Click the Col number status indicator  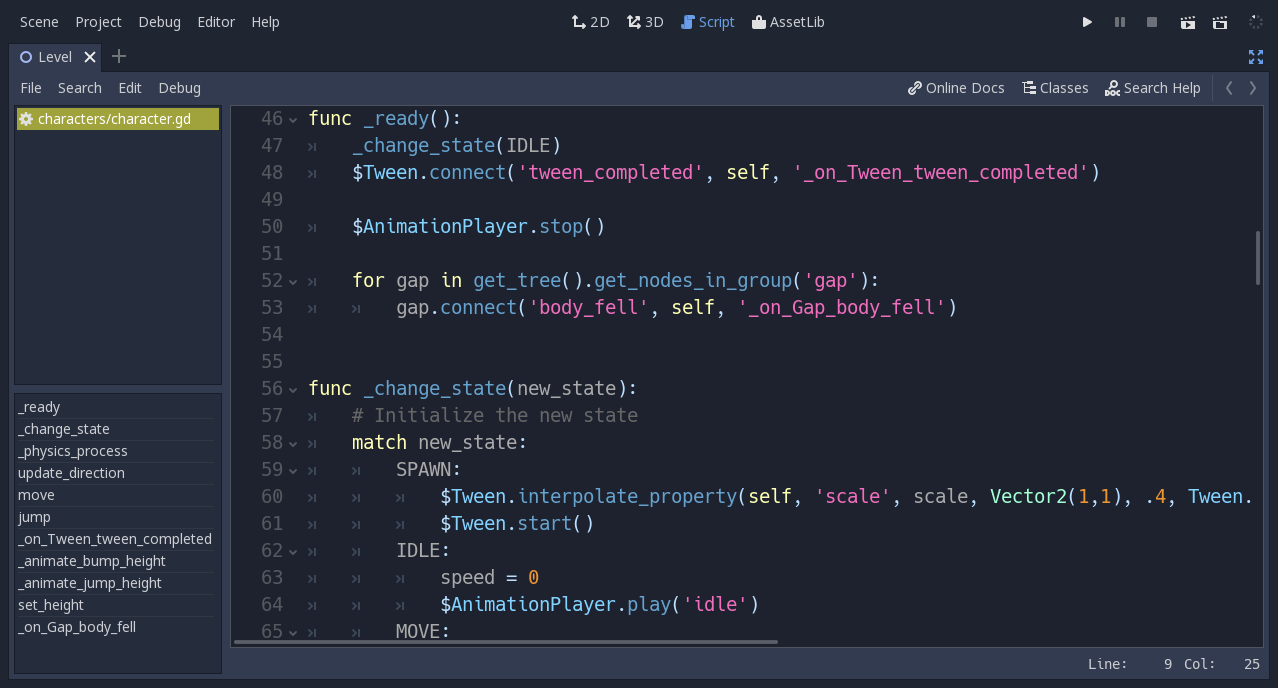[1222, 664]
